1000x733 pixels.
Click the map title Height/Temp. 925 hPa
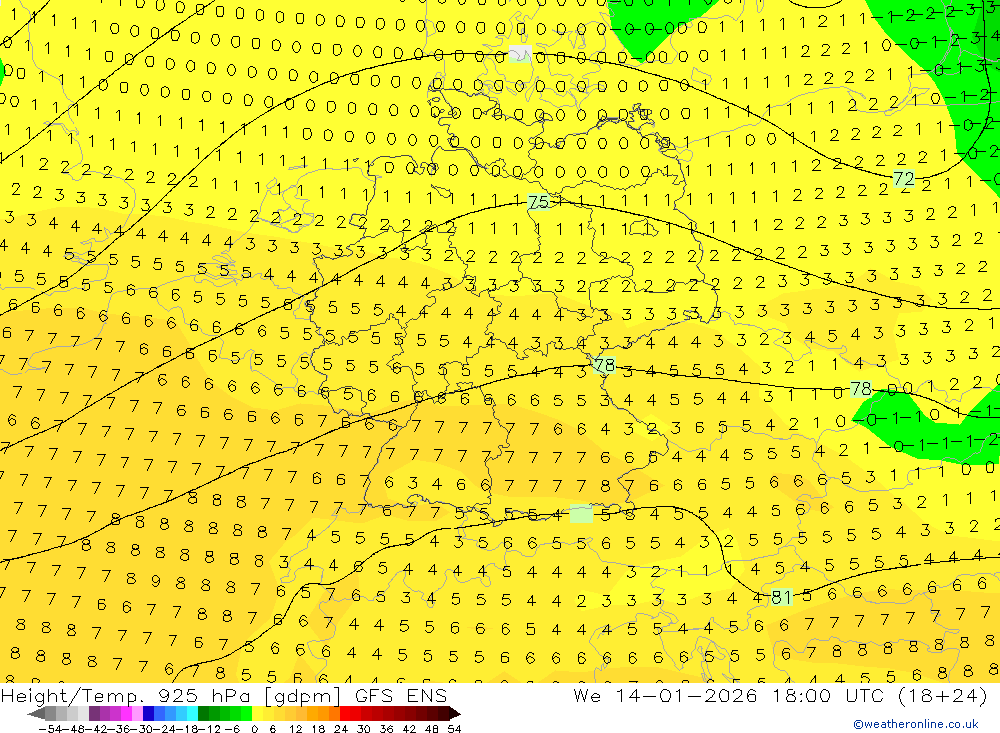126,695
